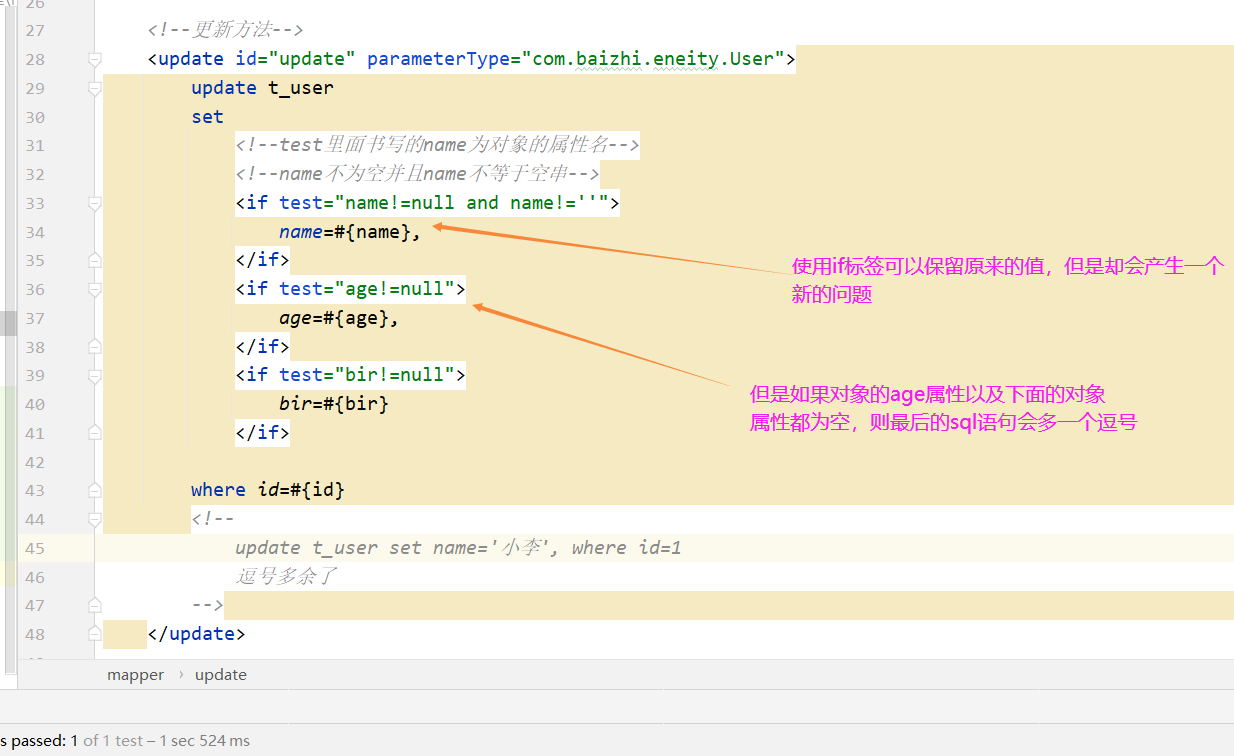Click the commented SQL 'update t_user set name' line

(458, 548)
